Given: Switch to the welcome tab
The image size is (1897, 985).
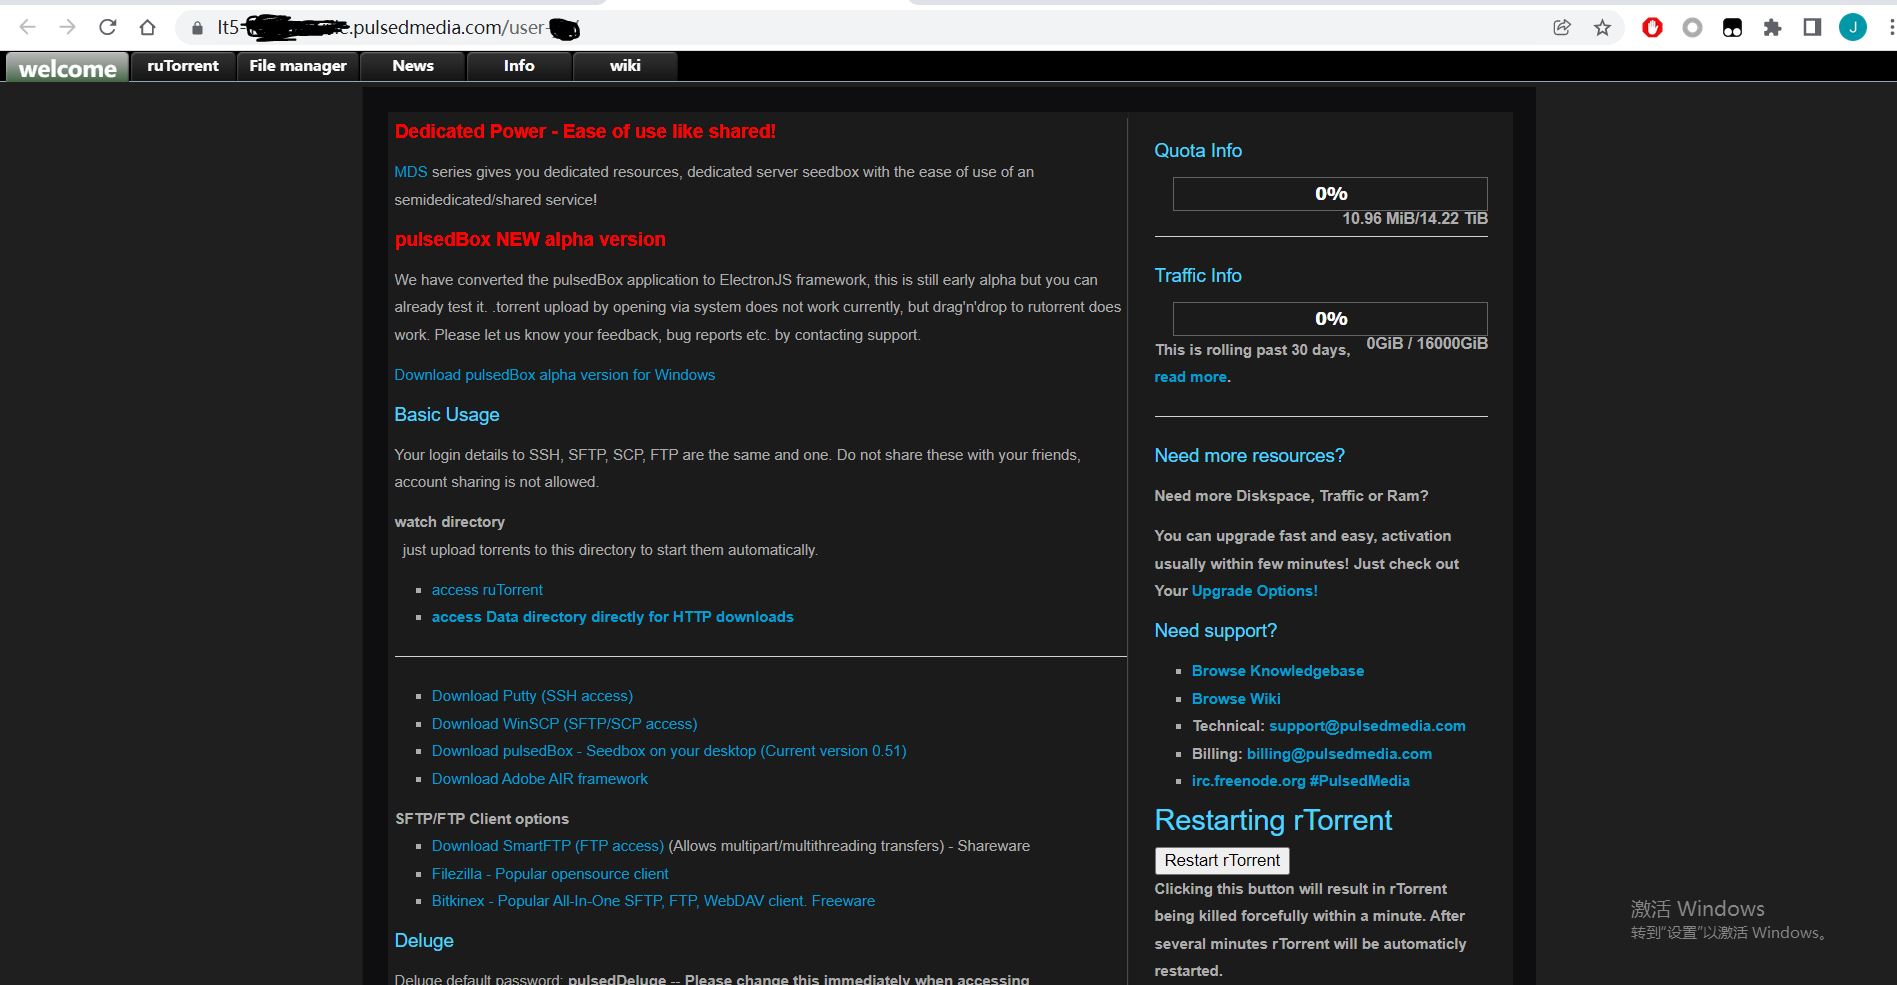Looking at the screenshot, I should click(x=67, y=67).
